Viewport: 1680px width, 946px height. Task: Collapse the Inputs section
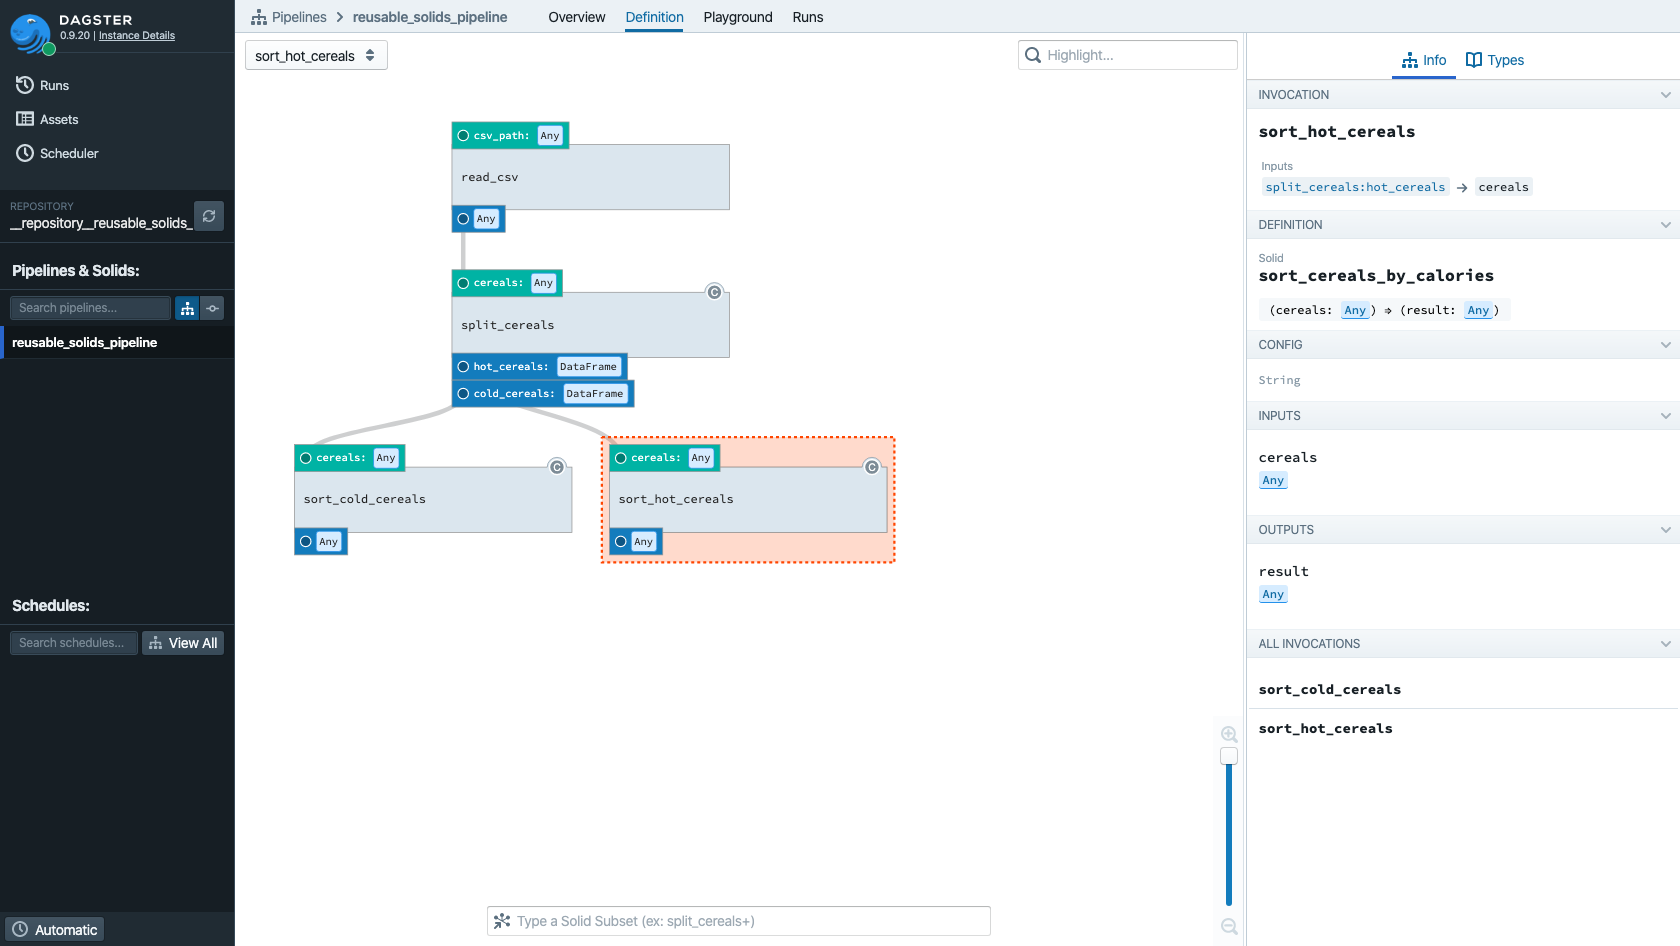[x=1665, y=416]
